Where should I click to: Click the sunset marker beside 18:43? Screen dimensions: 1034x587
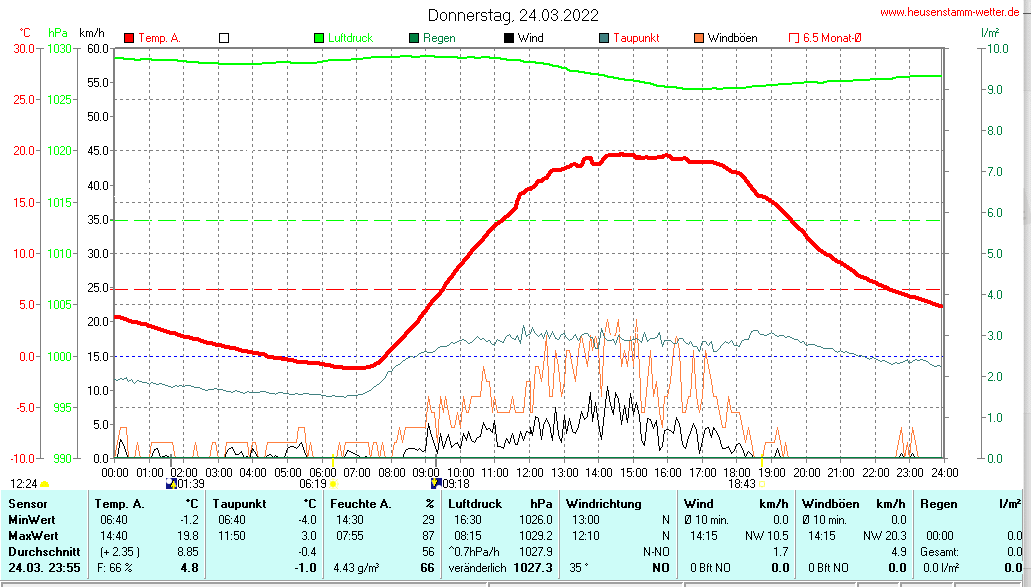pos(764,484)
